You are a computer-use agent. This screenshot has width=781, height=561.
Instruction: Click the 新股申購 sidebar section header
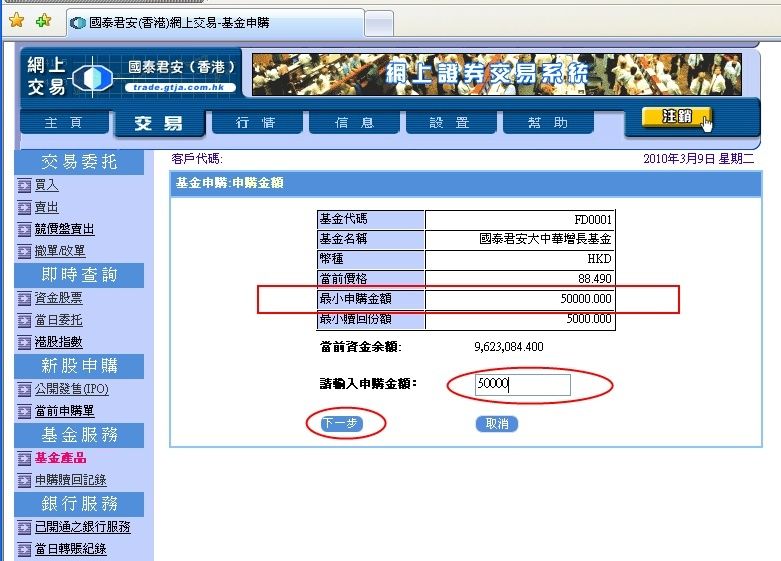coord(79,366)
